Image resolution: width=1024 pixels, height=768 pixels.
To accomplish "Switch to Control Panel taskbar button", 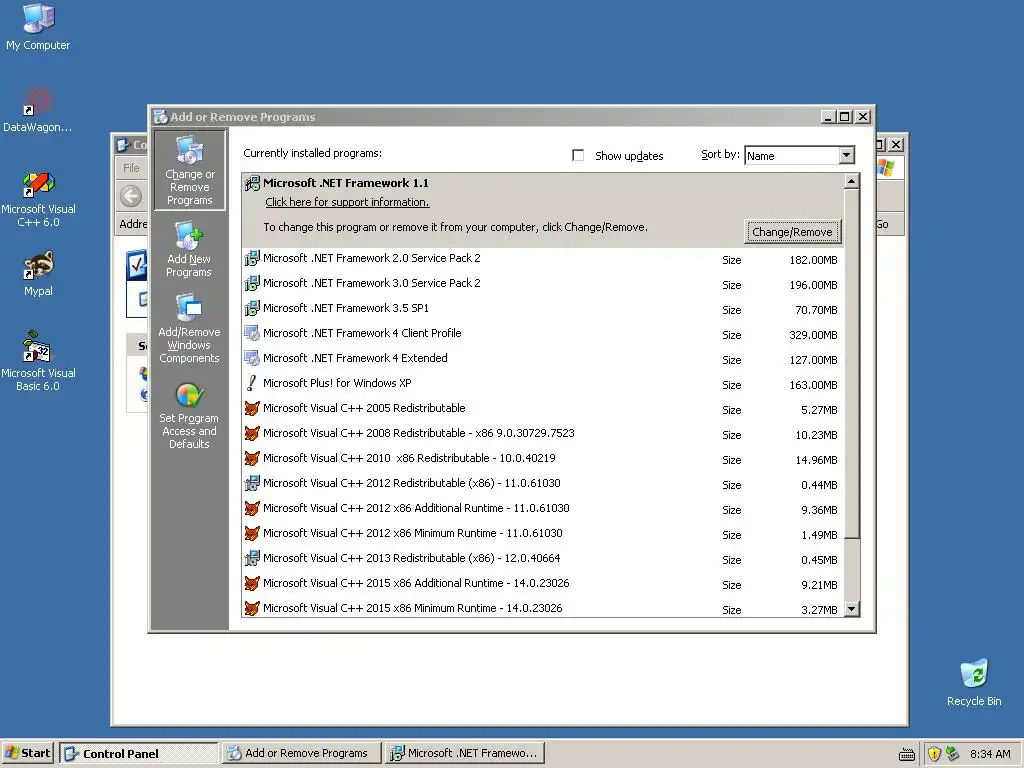I will coord(138,753).
